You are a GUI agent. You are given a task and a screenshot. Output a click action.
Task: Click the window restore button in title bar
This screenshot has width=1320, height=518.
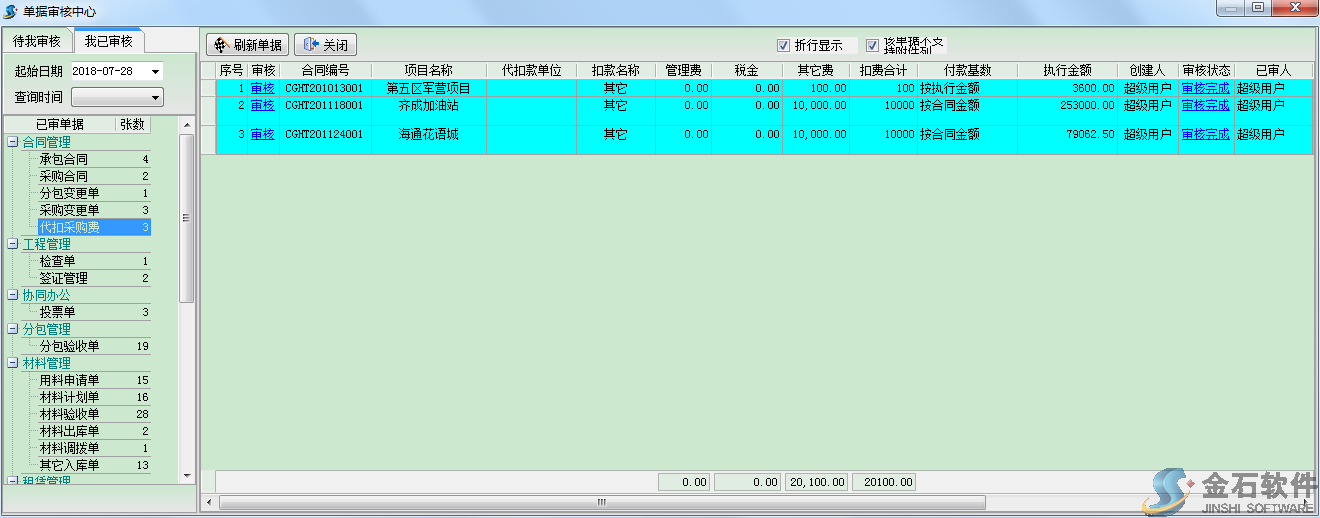1257,8
